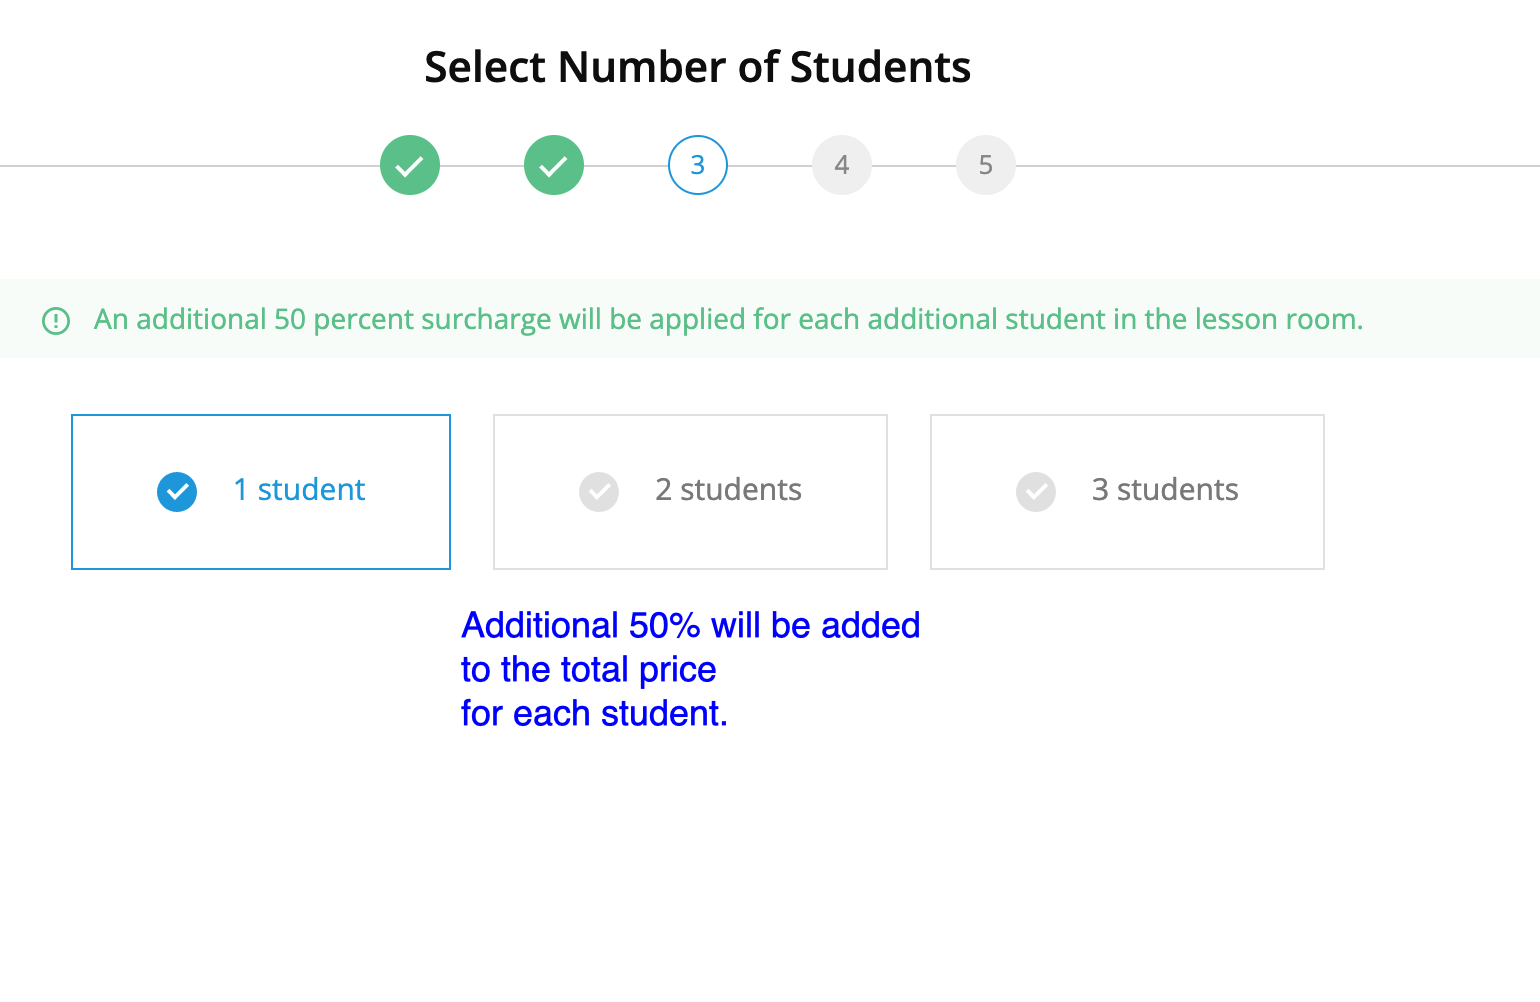The width and height of the screenshot is (1540, 1002).
Task: Choose the "2 students" label
Action: pos(728,490)
